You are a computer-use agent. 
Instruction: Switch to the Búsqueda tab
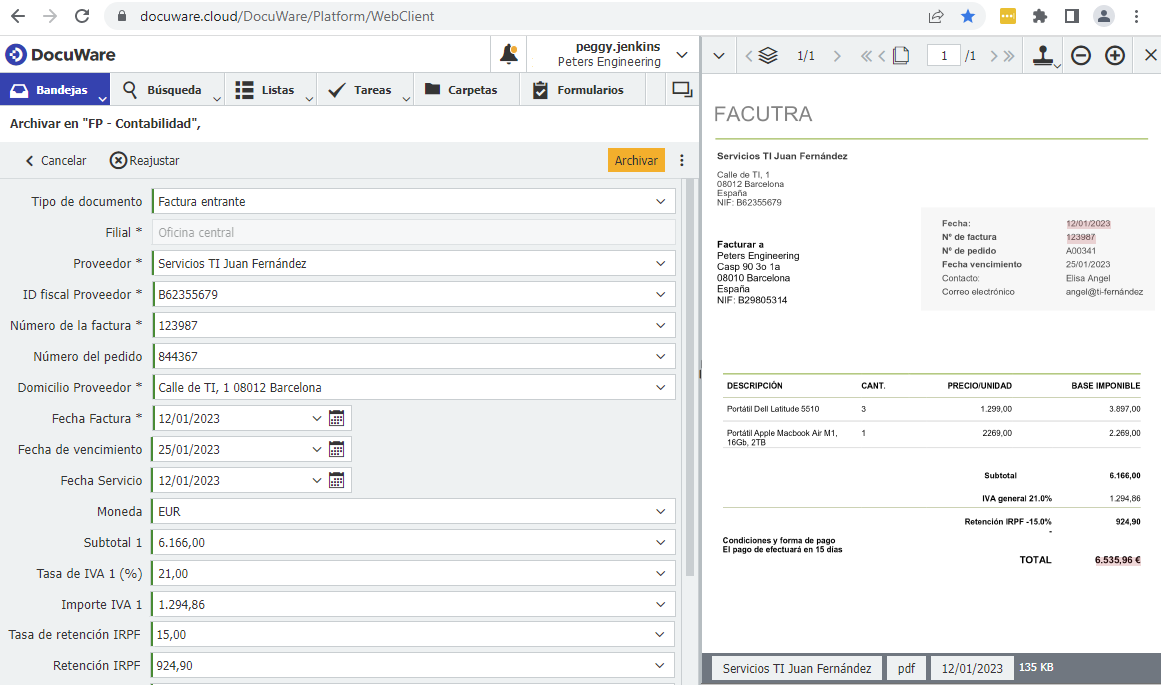(165, 90)
